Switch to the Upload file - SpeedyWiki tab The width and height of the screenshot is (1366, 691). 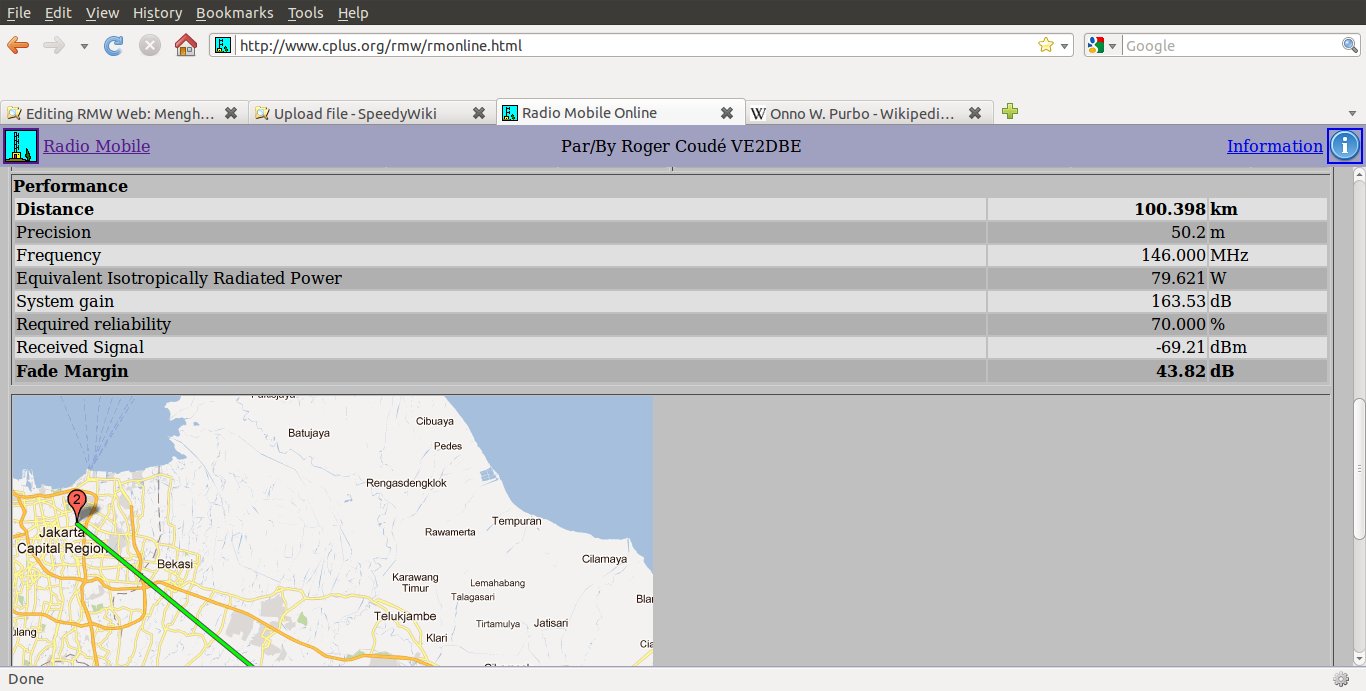tap(355, 113)
